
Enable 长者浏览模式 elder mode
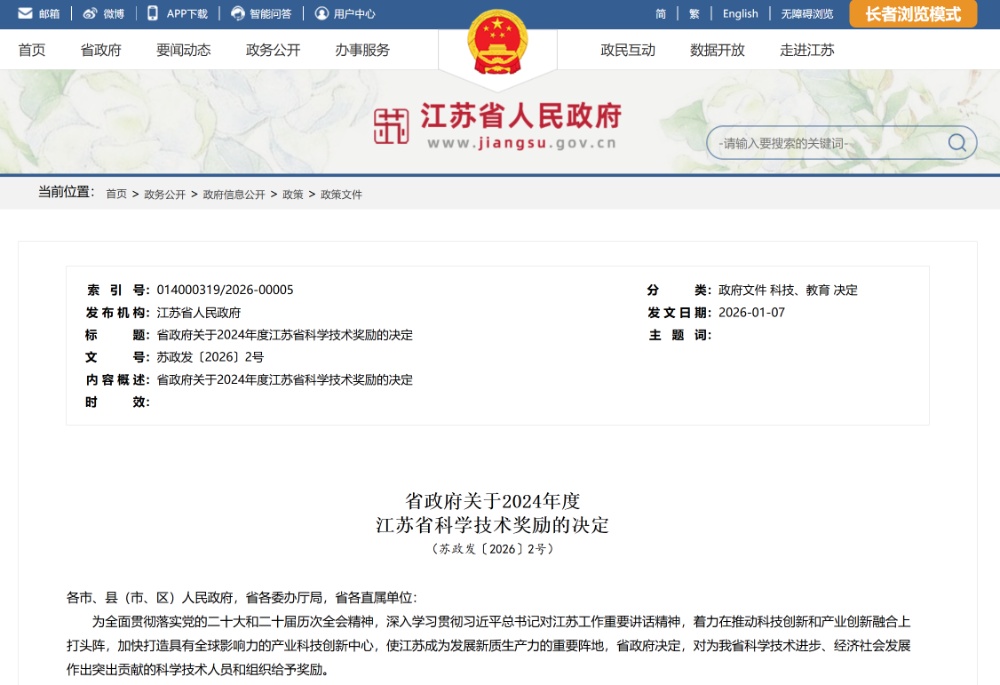[x=912, y=14]
